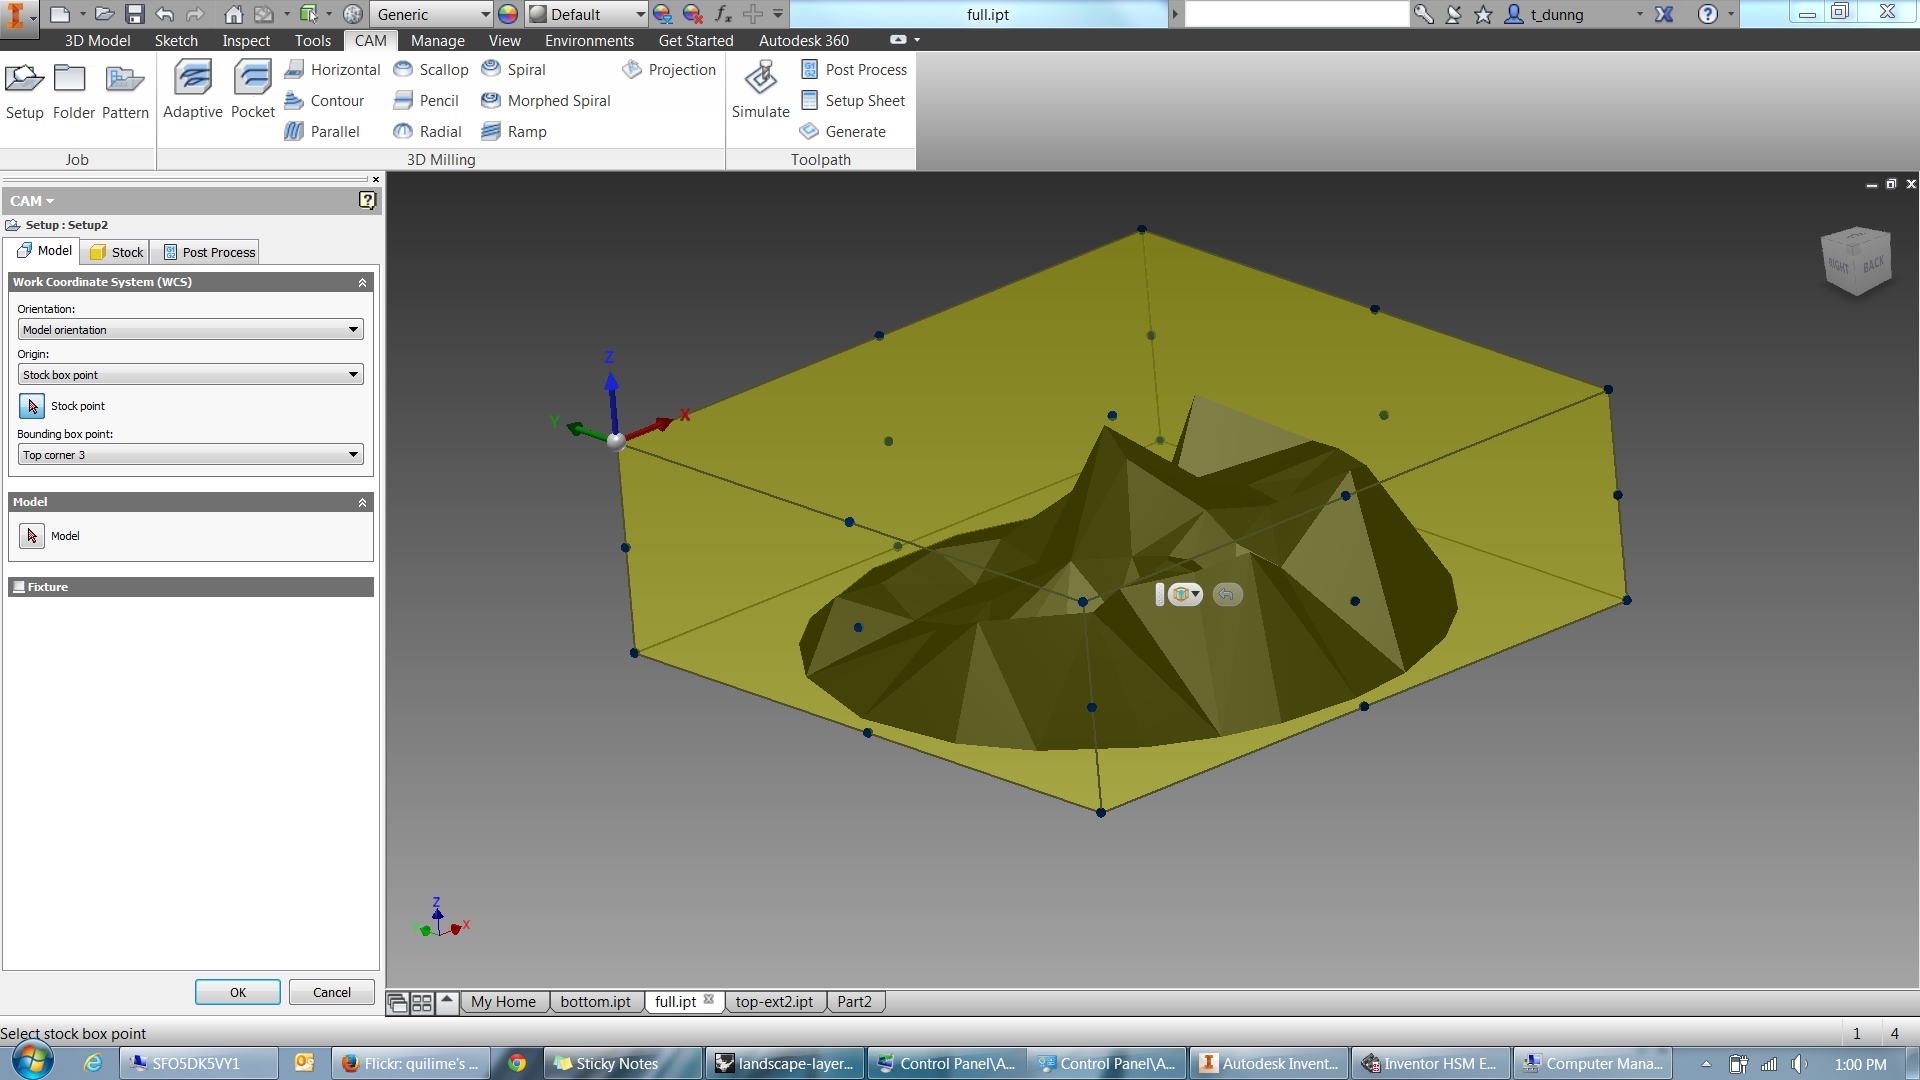Image resolution: width=1920 pixels, height=1080 pixels.
Task: Choose the Parallel toolpath
Action: (322, 131)
